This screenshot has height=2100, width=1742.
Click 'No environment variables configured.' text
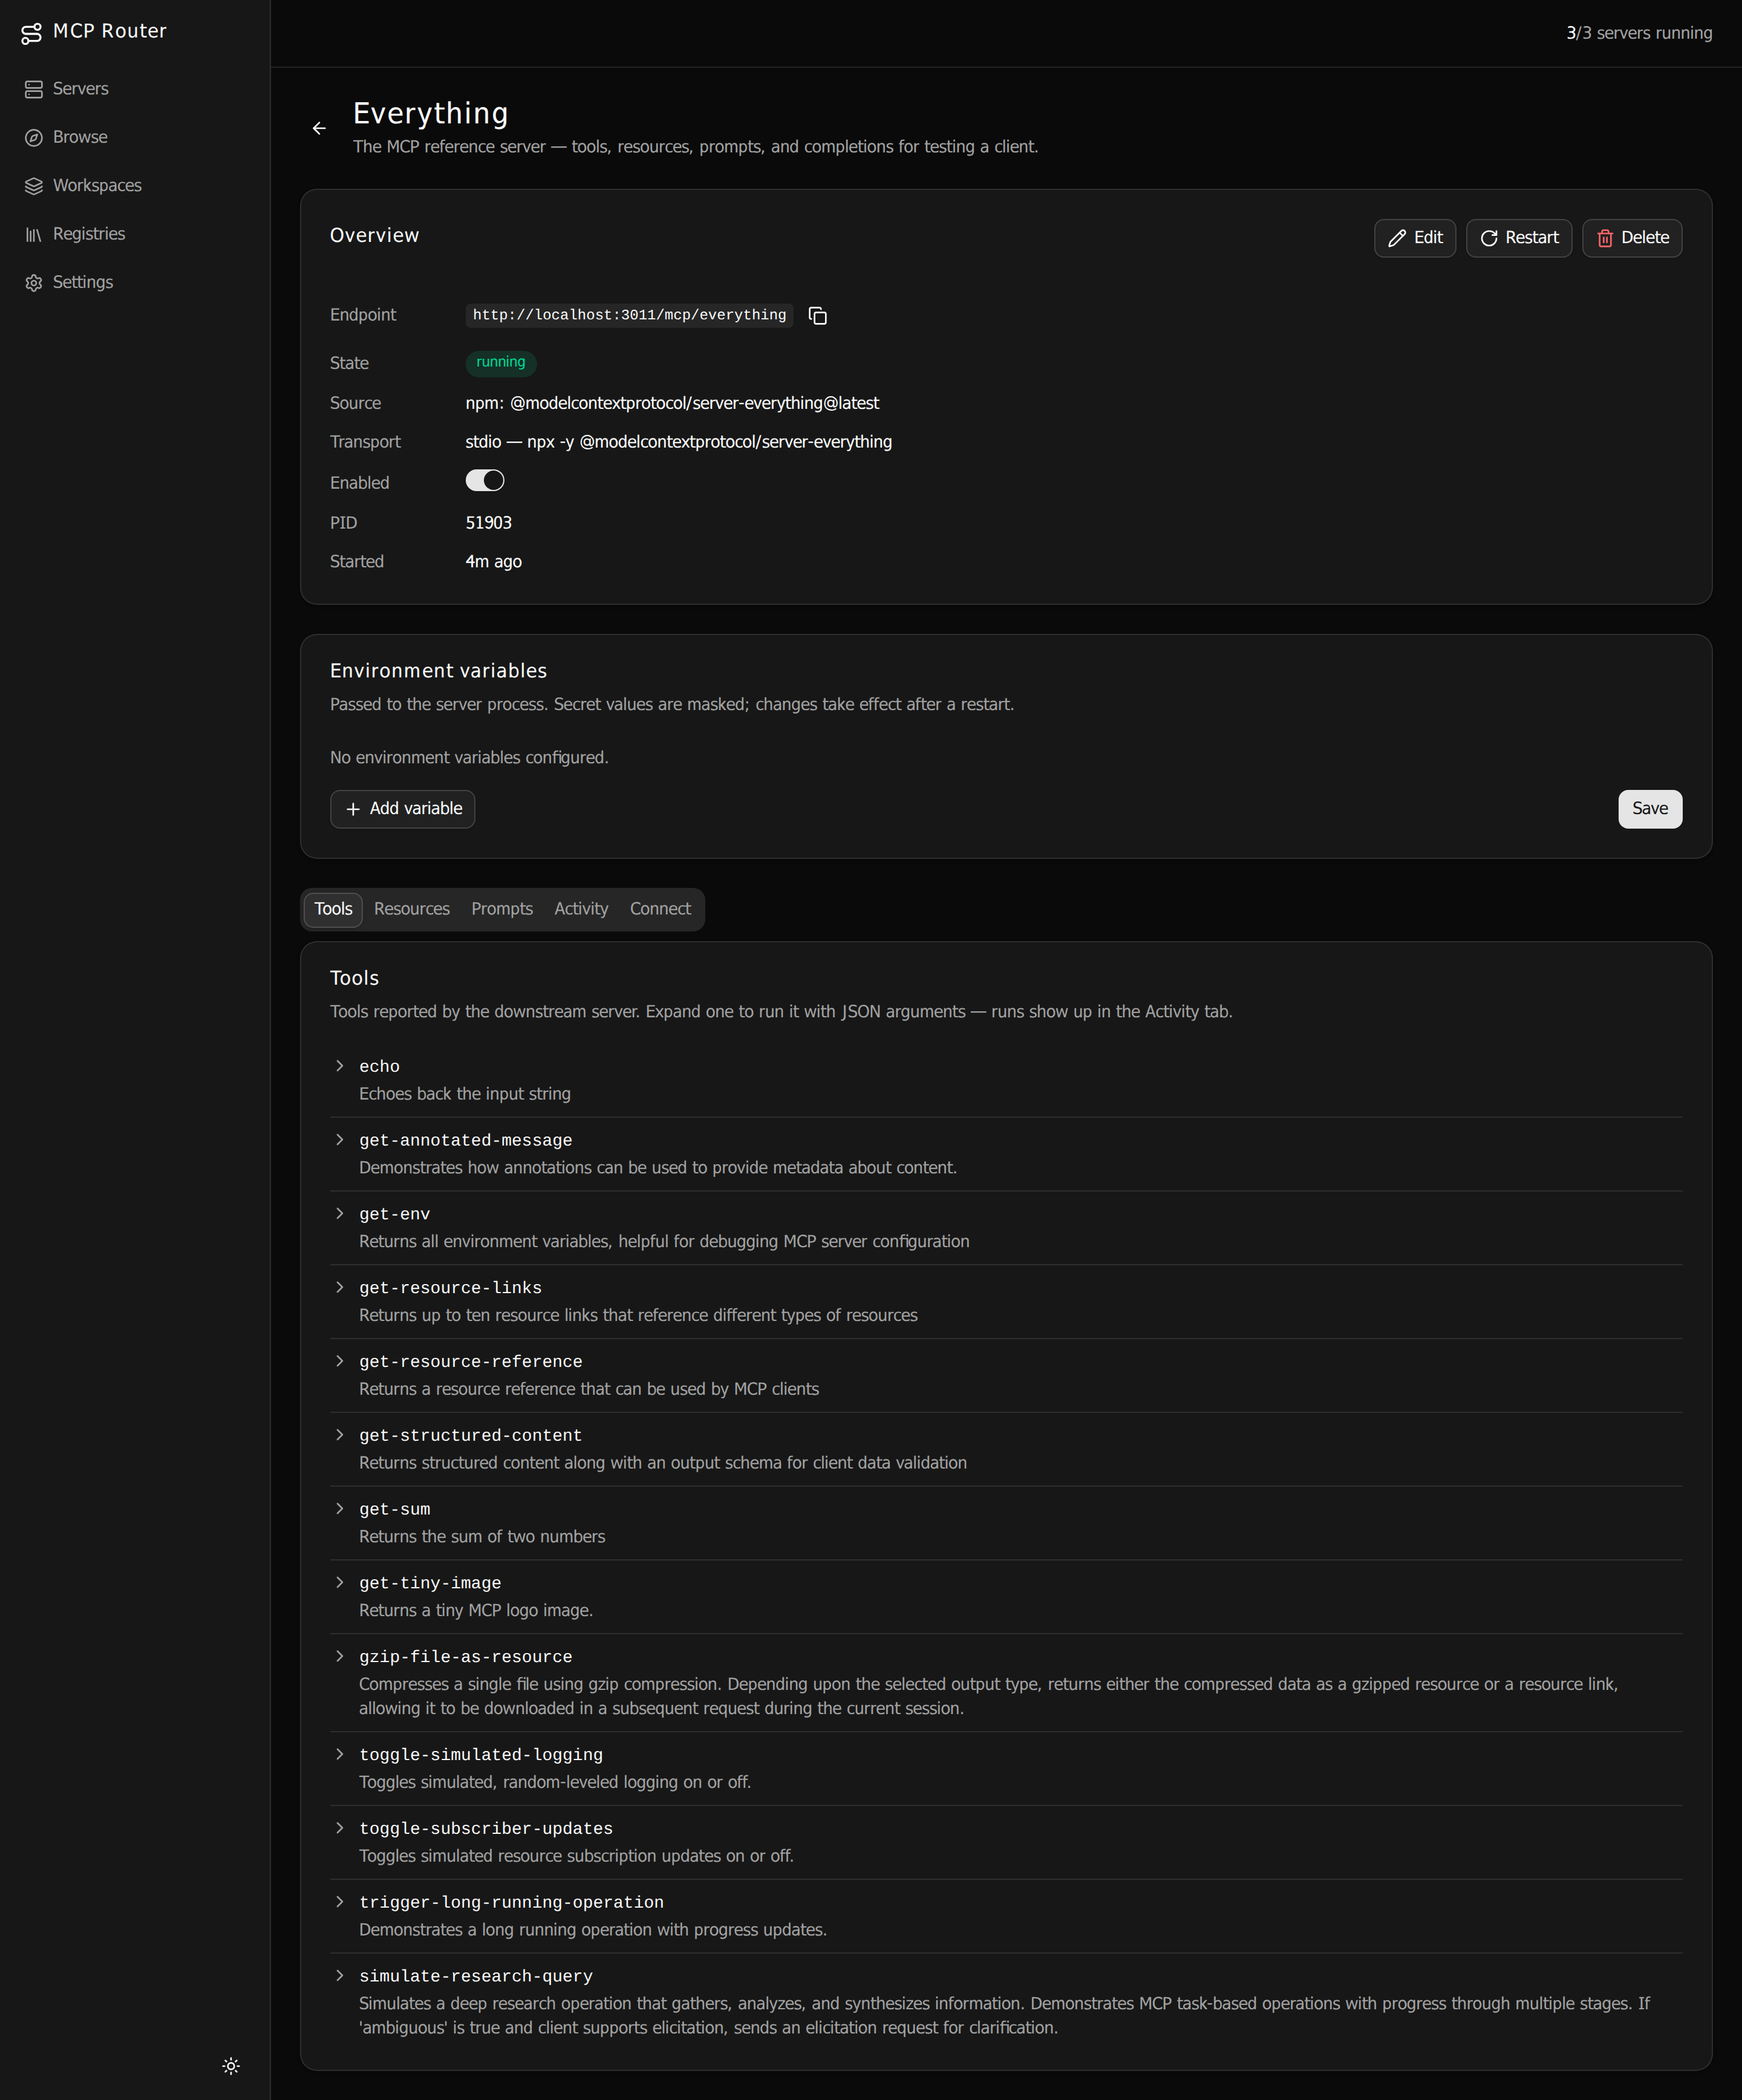(x=469, y=758)
